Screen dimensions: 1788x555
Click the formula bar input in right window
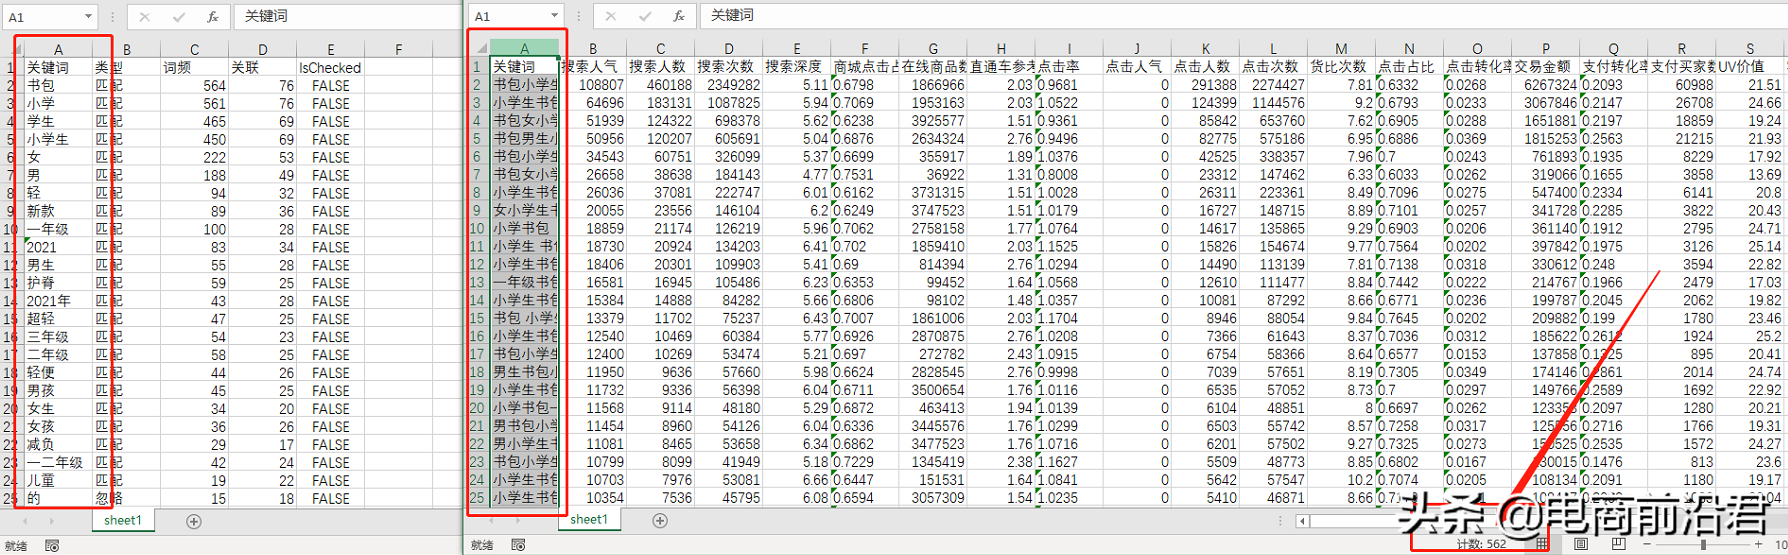[1244, 16]
